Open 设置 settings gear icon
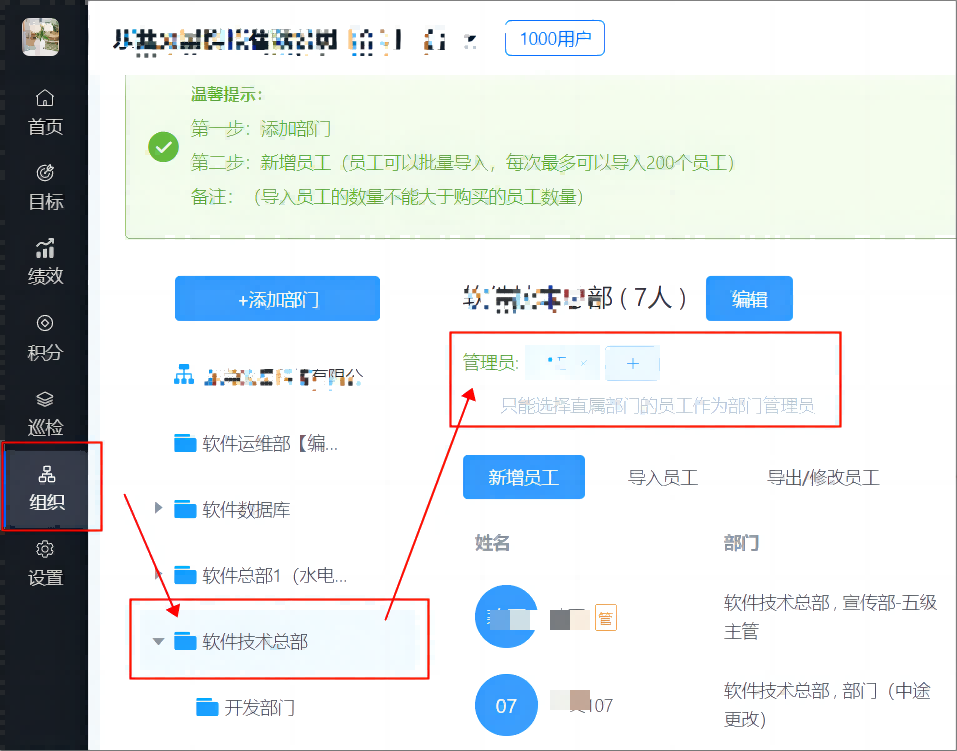This screenshot has height=751, width=957. coord(44,562)
